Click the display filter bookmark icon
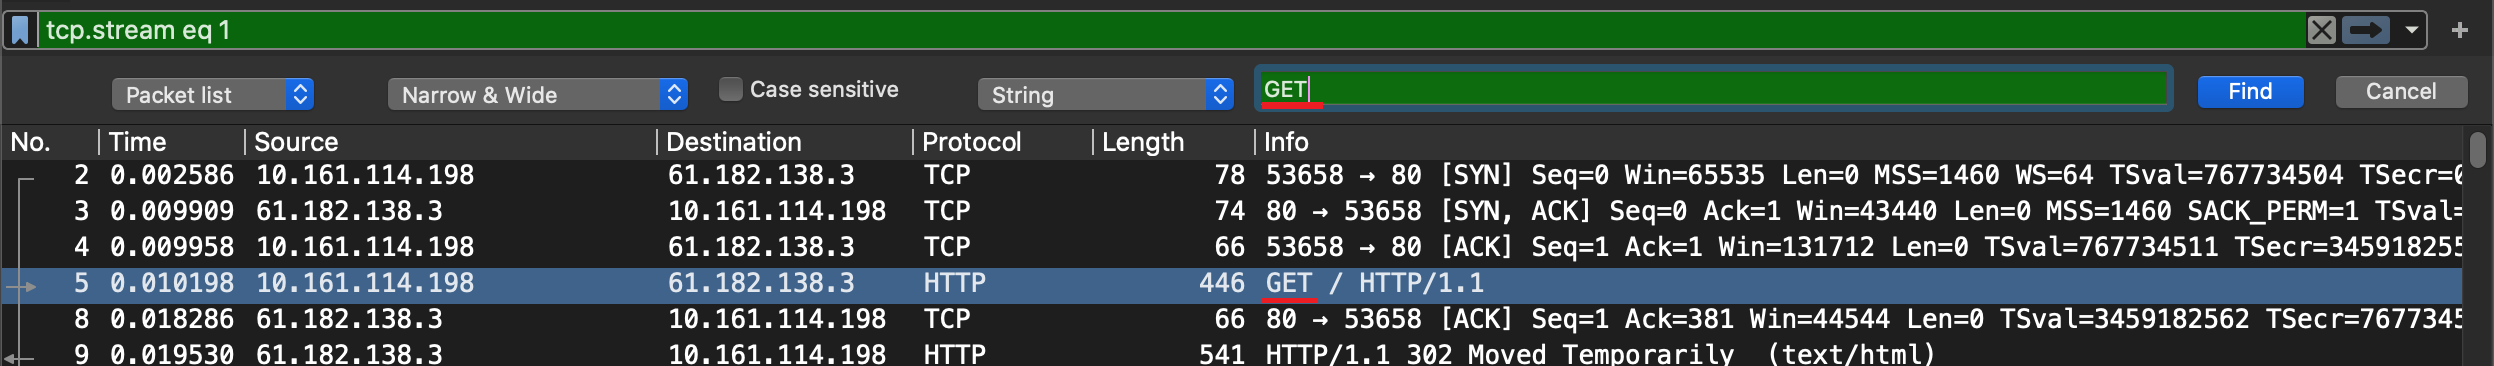This screenshot has height=366, width=2494. [x=20, y=30]
